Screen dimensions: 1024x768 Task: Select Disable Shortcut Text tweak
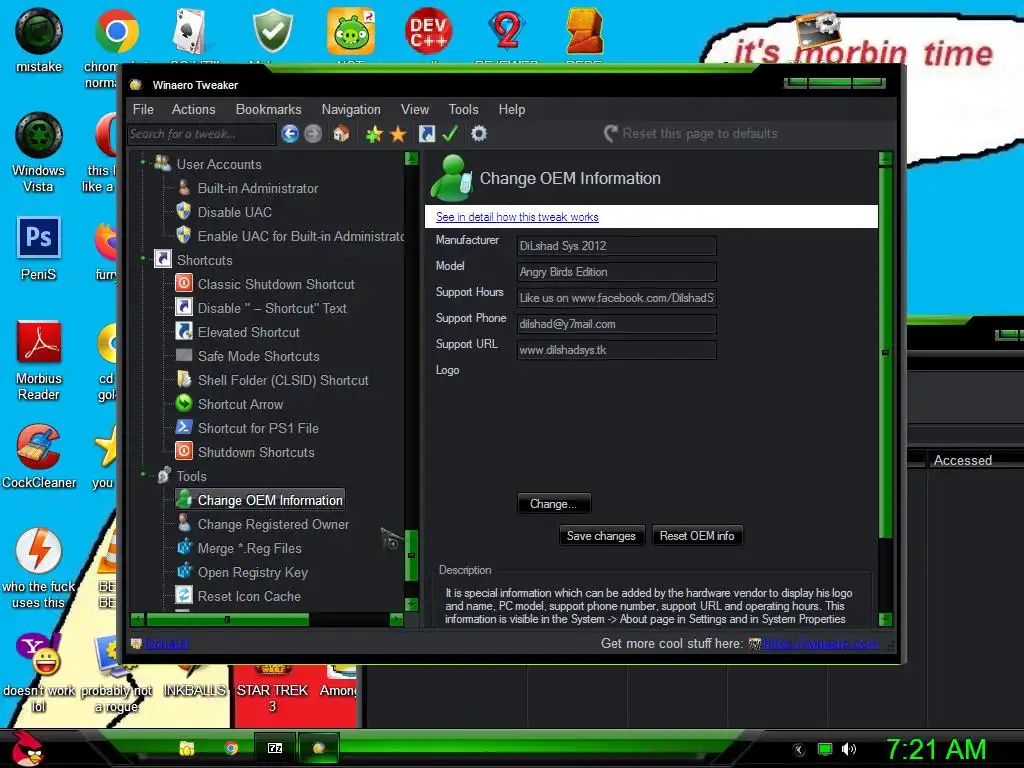272,308
